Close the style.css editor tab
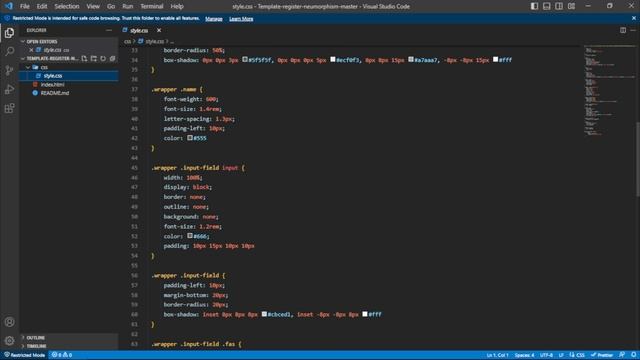Image resolution: width=640 pixels, height=360 pixels. pyautogui.click(x=159, y=30)
